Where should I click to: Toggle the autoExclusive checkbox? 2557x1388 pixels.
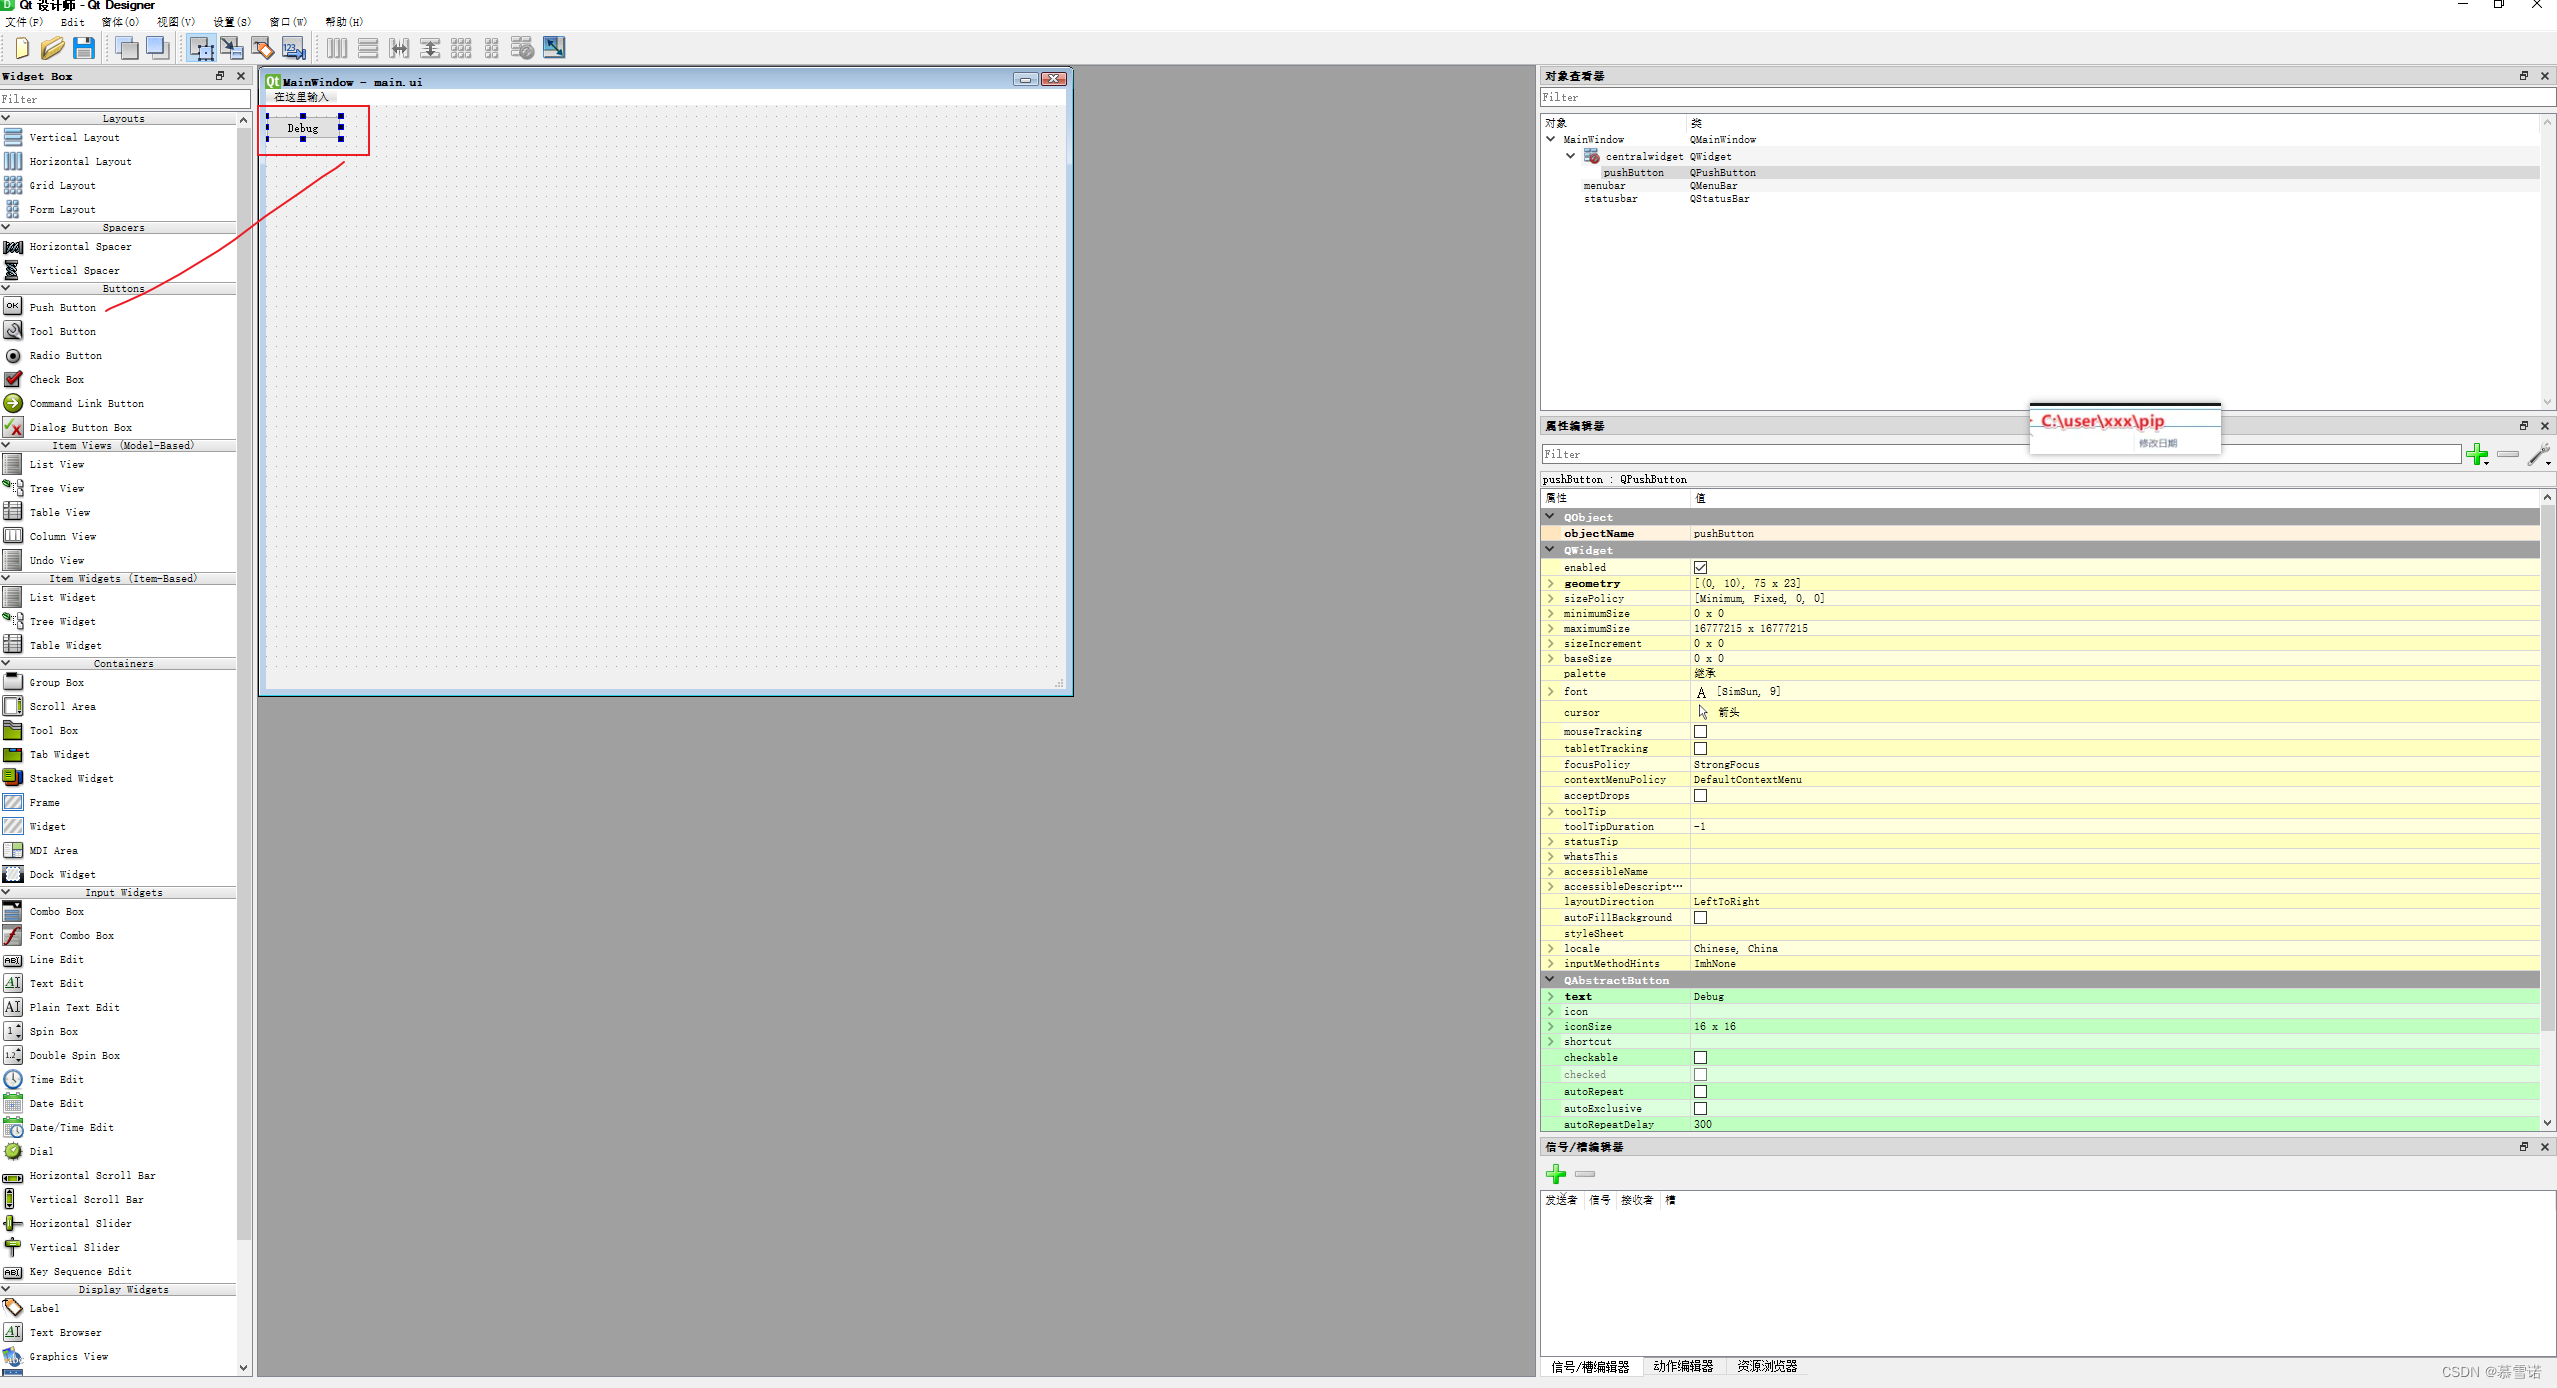click(x=1700, y=1109)
